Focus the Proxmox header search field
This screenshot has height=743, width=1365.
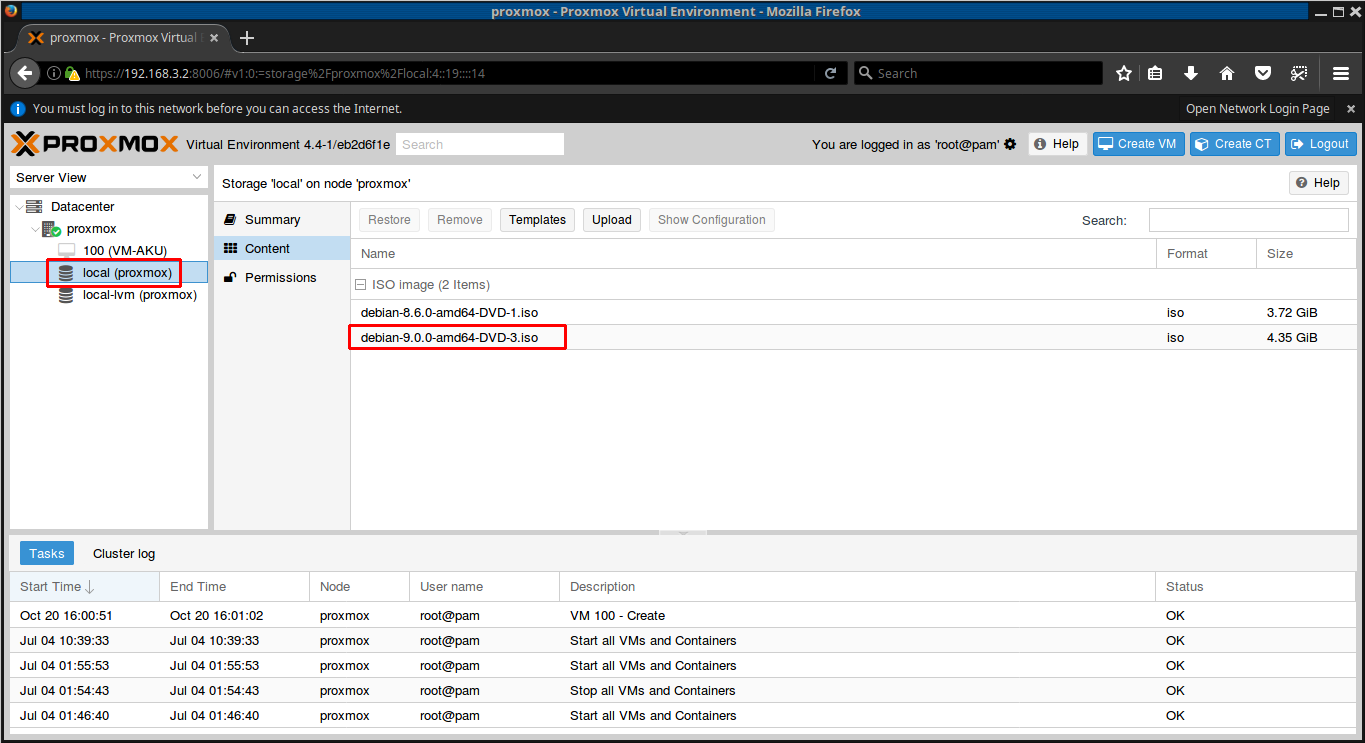point(480,144)
